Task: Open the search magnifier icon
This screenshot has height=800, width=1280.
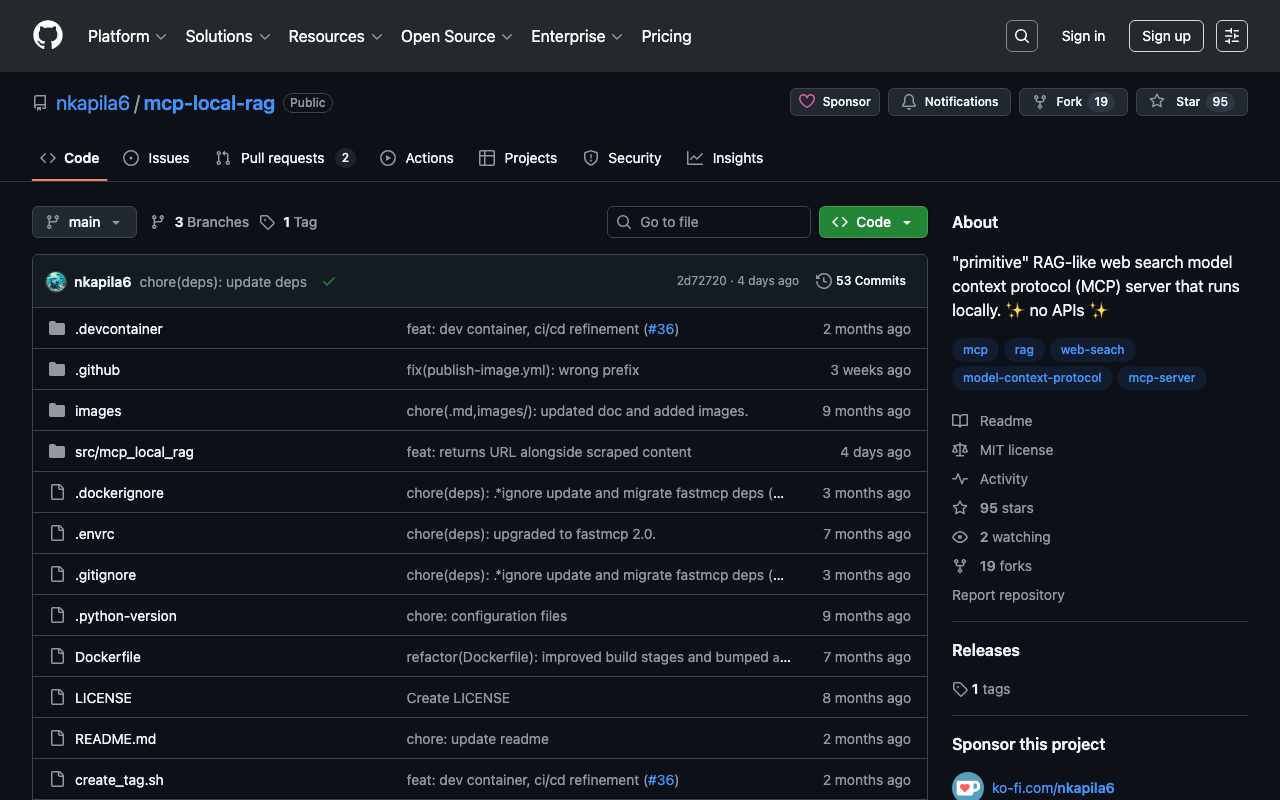Action: click(1021, 36)
